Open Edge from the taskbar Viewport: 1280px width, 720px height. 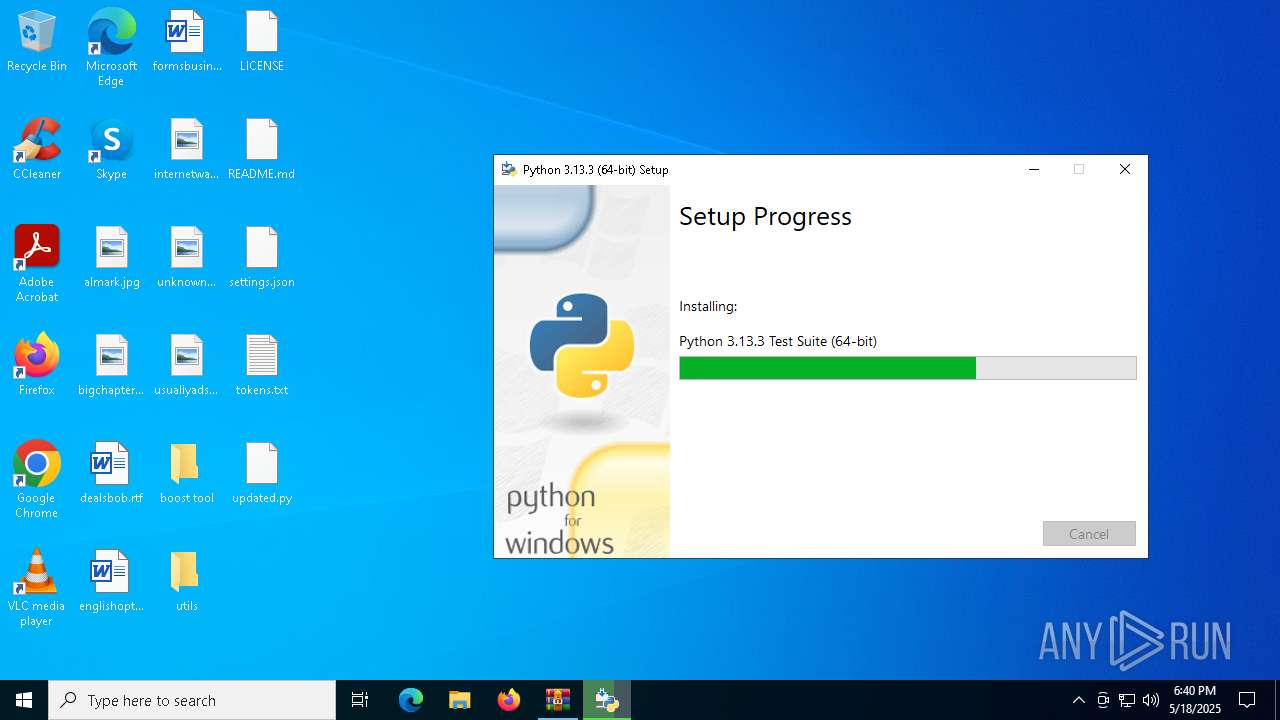point(411,700)
